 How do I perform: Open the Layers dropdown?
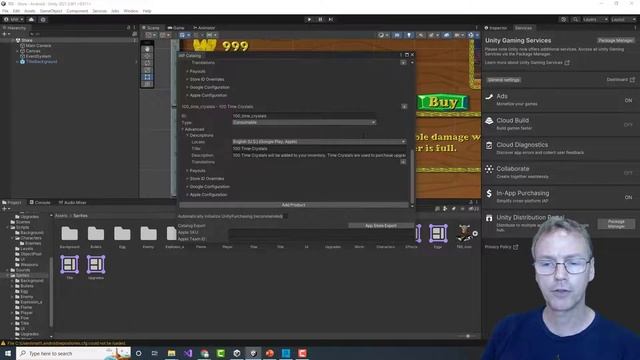click(595, 19)
